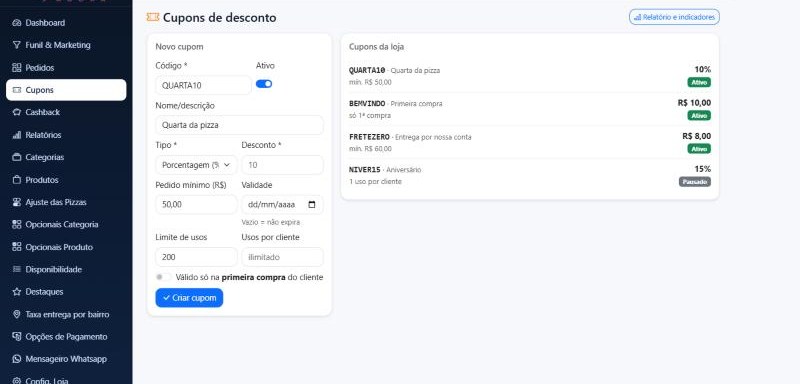Click the R$ 8,00 discount value
This screenshot has width=800, height=384.
(x=696, y=136)
